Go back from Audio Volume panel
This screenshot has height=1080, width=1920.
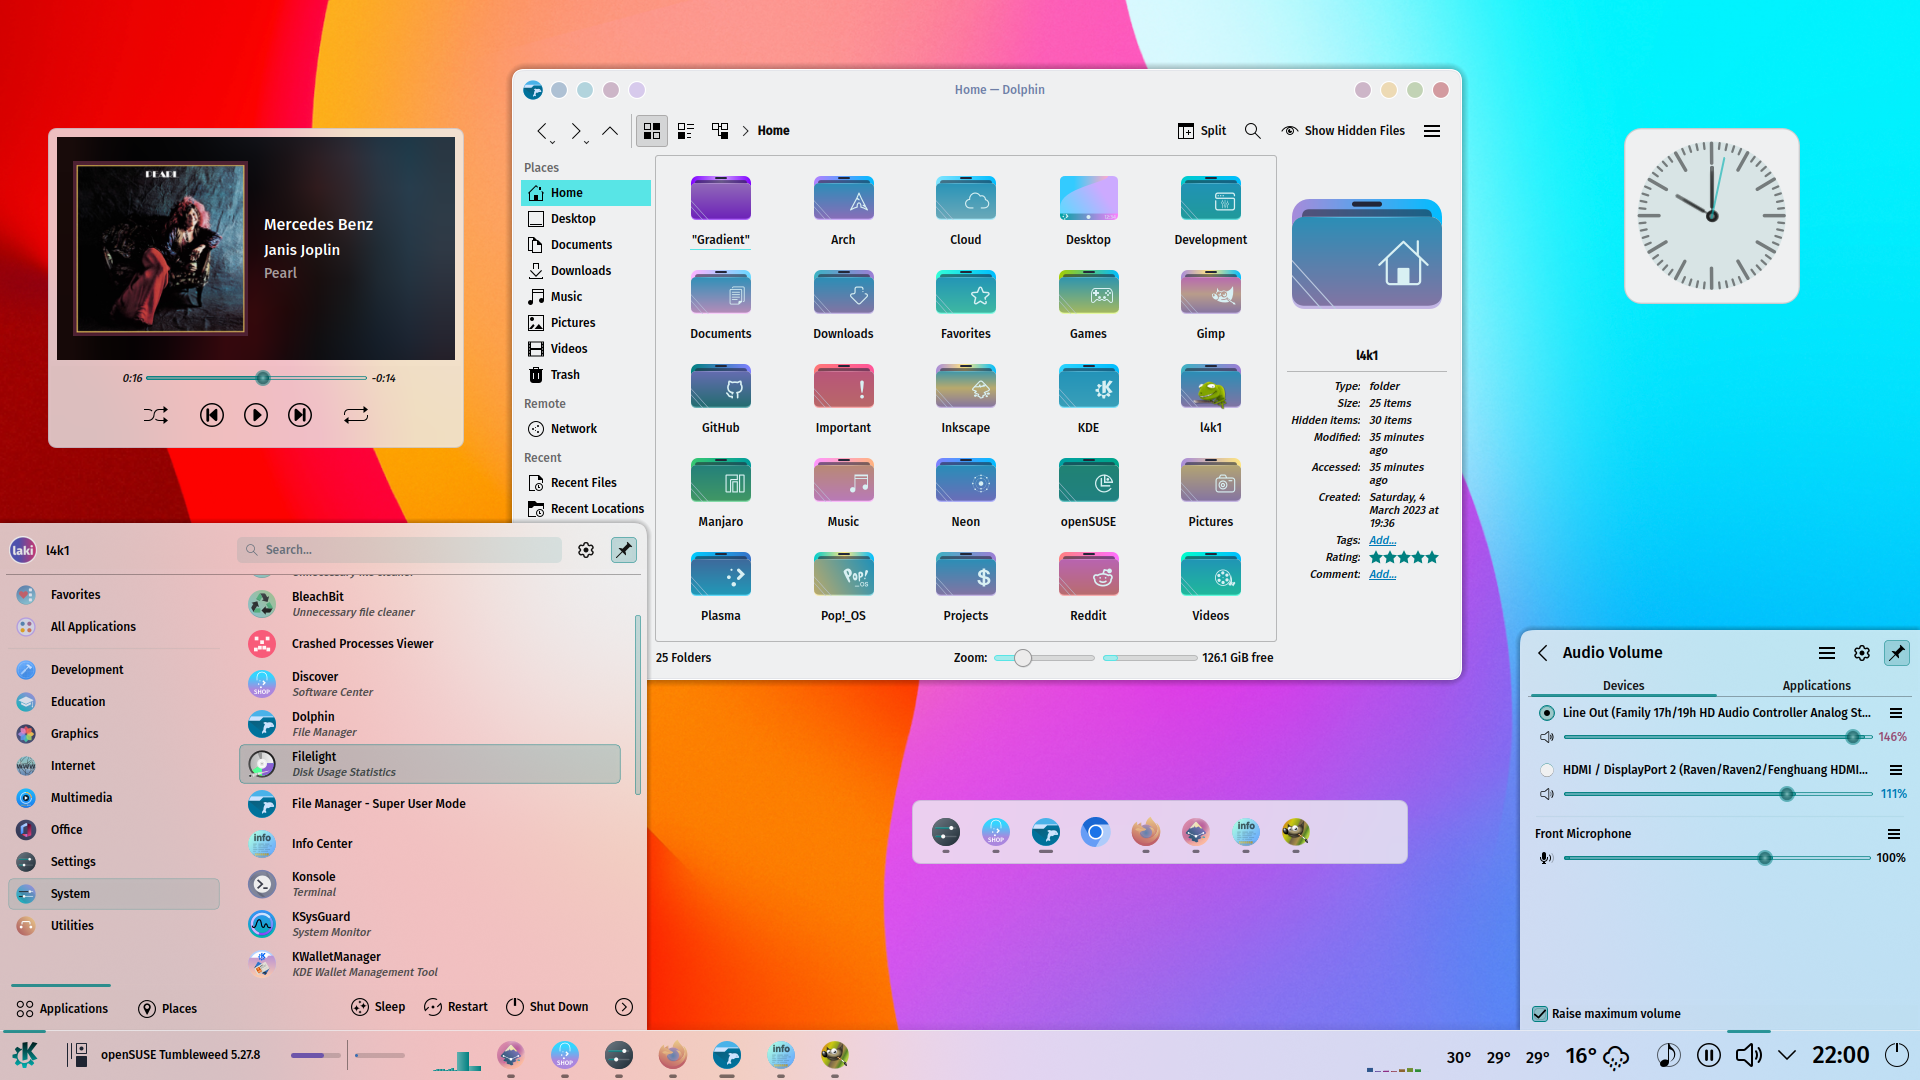click(x=1543, y=653)
